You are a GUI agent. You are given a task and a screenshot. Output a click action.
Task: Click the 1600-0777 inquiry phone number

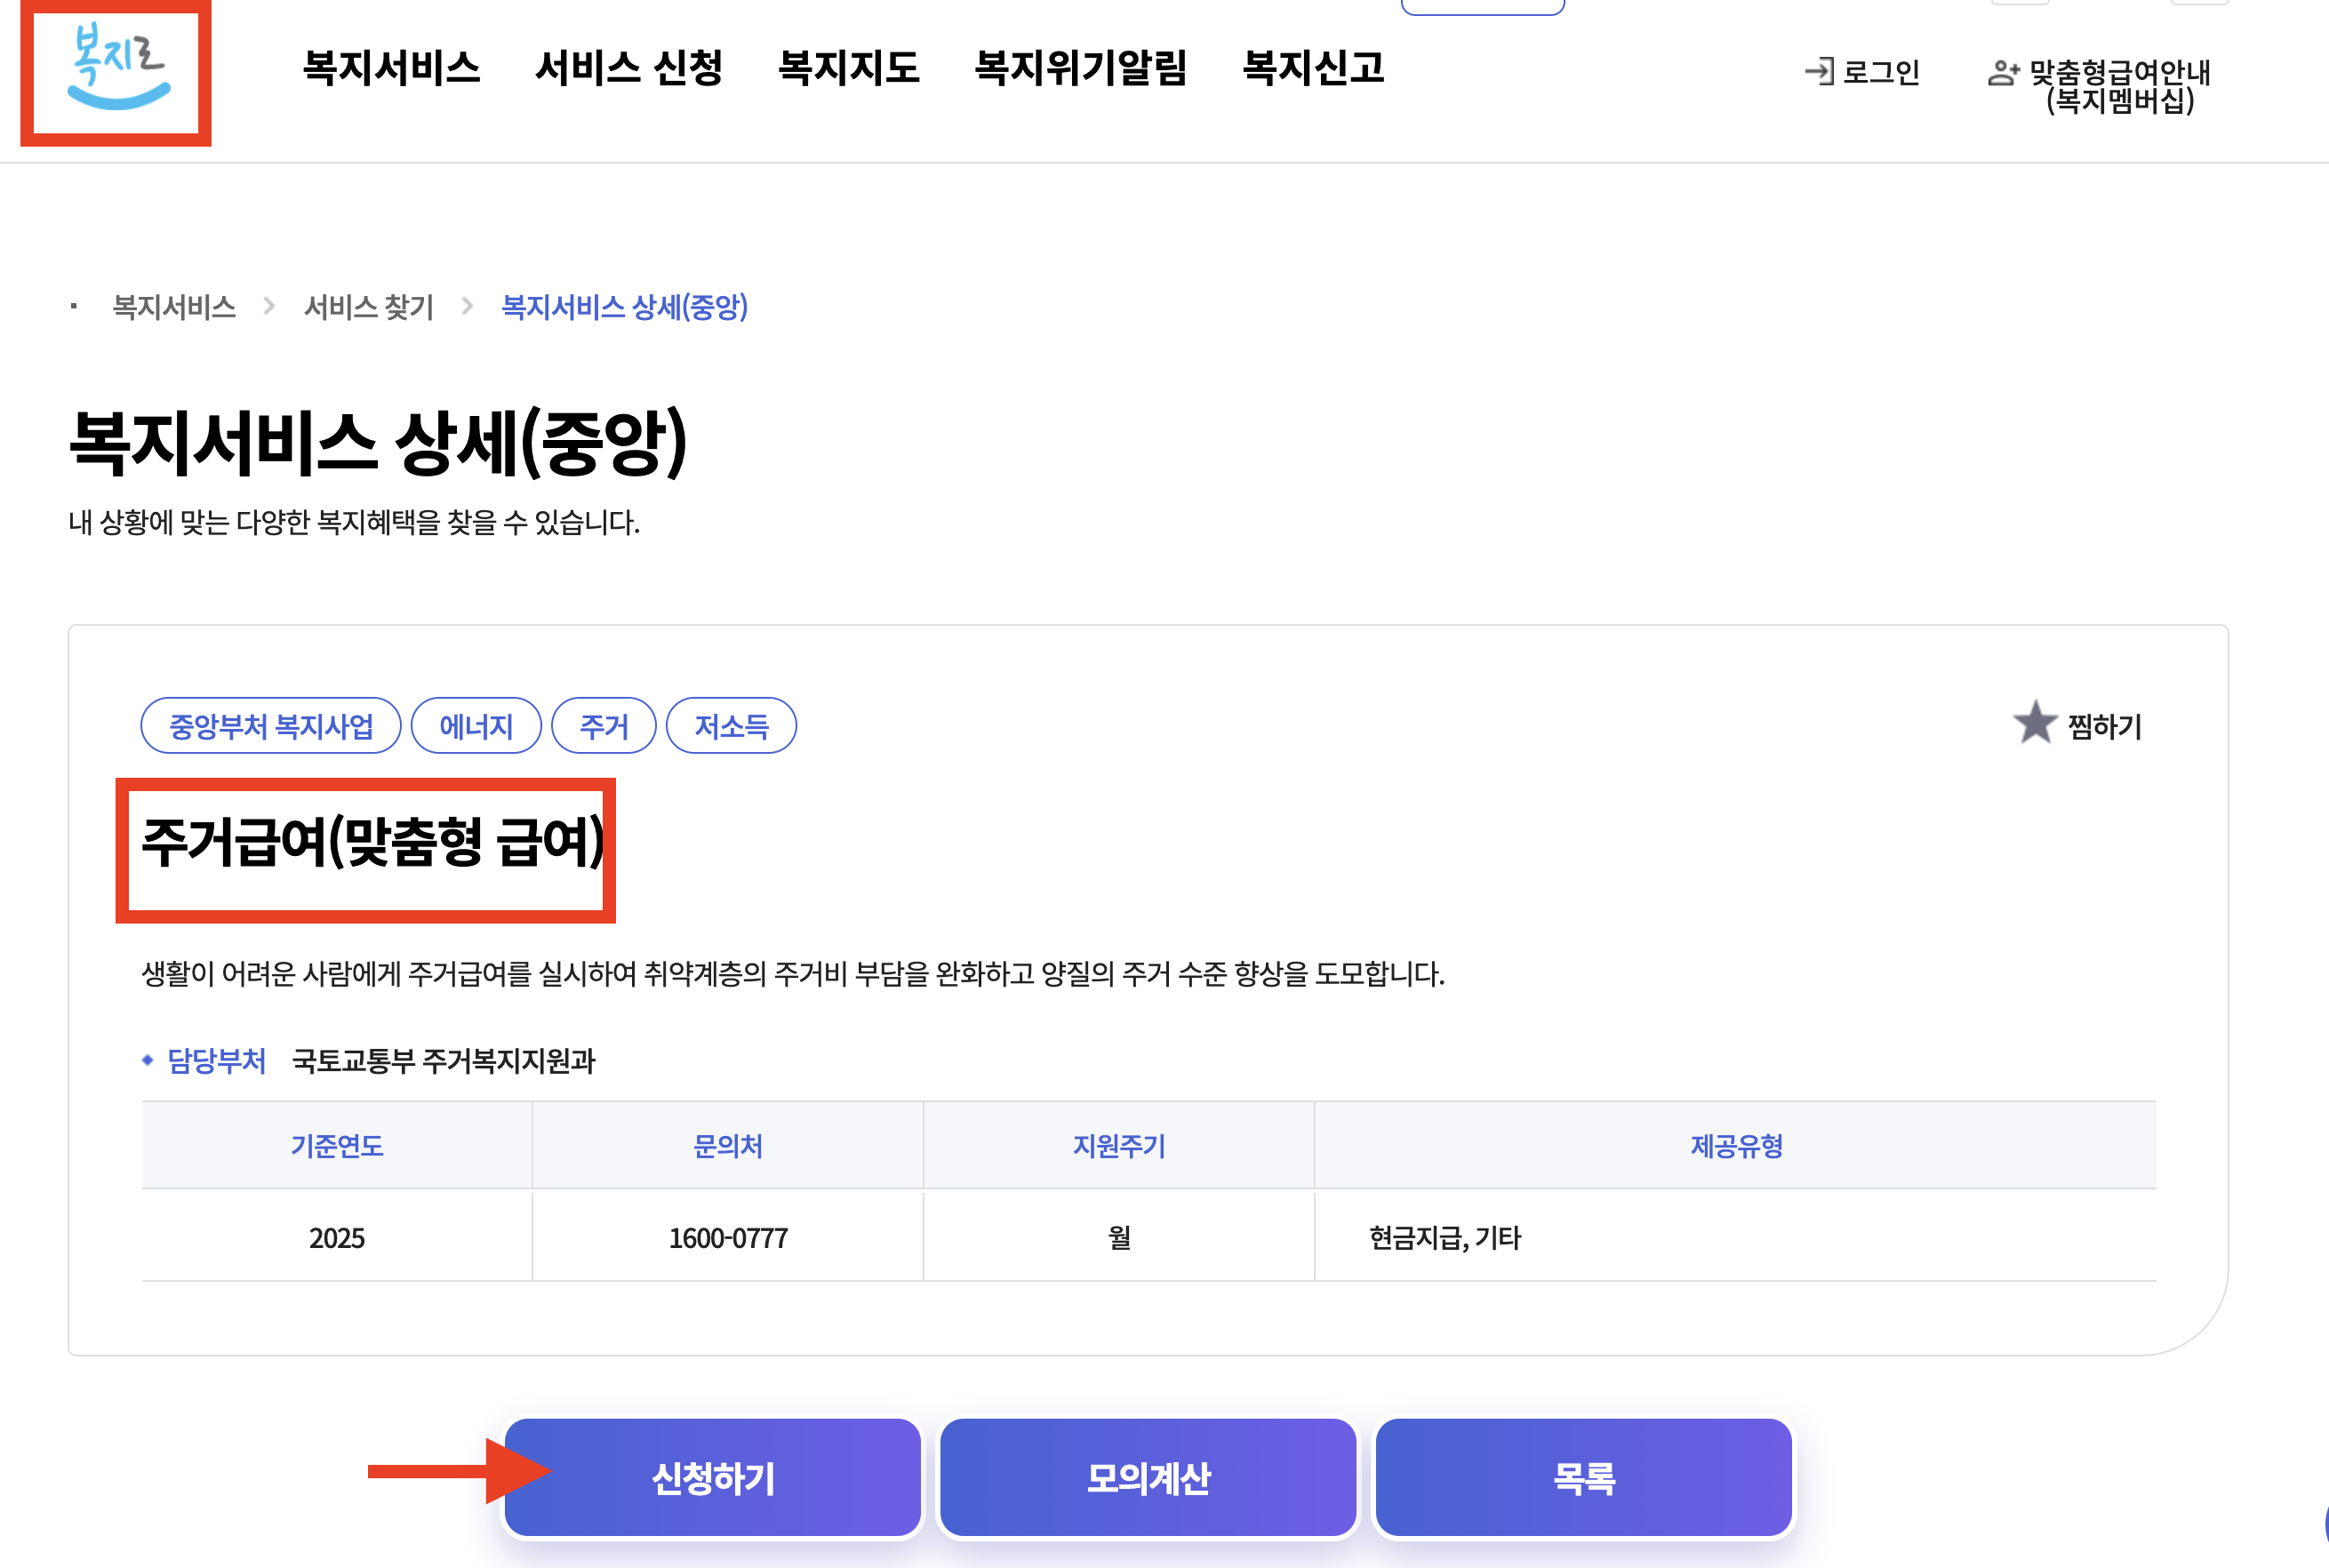click(x=728, y=1238)
